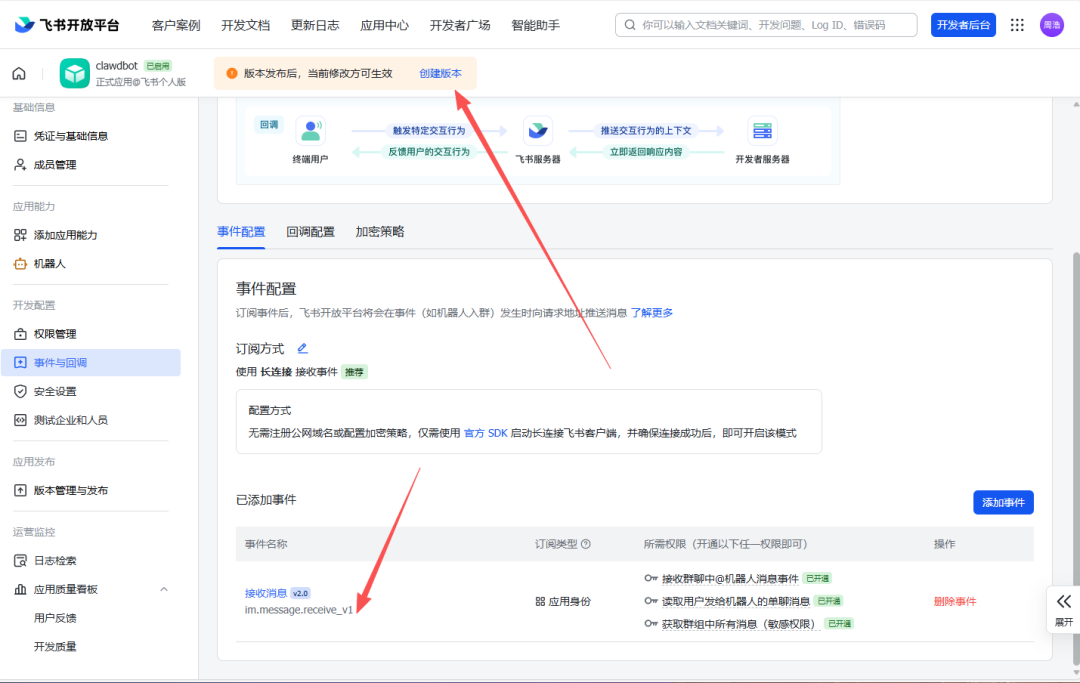Click the 删除事件 link
This screenshot has width=1080, height=683.
pos(955,601)
